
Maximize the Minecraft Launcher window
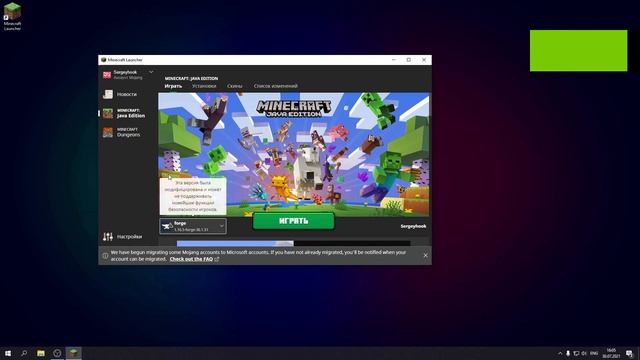tap(409, 60)
